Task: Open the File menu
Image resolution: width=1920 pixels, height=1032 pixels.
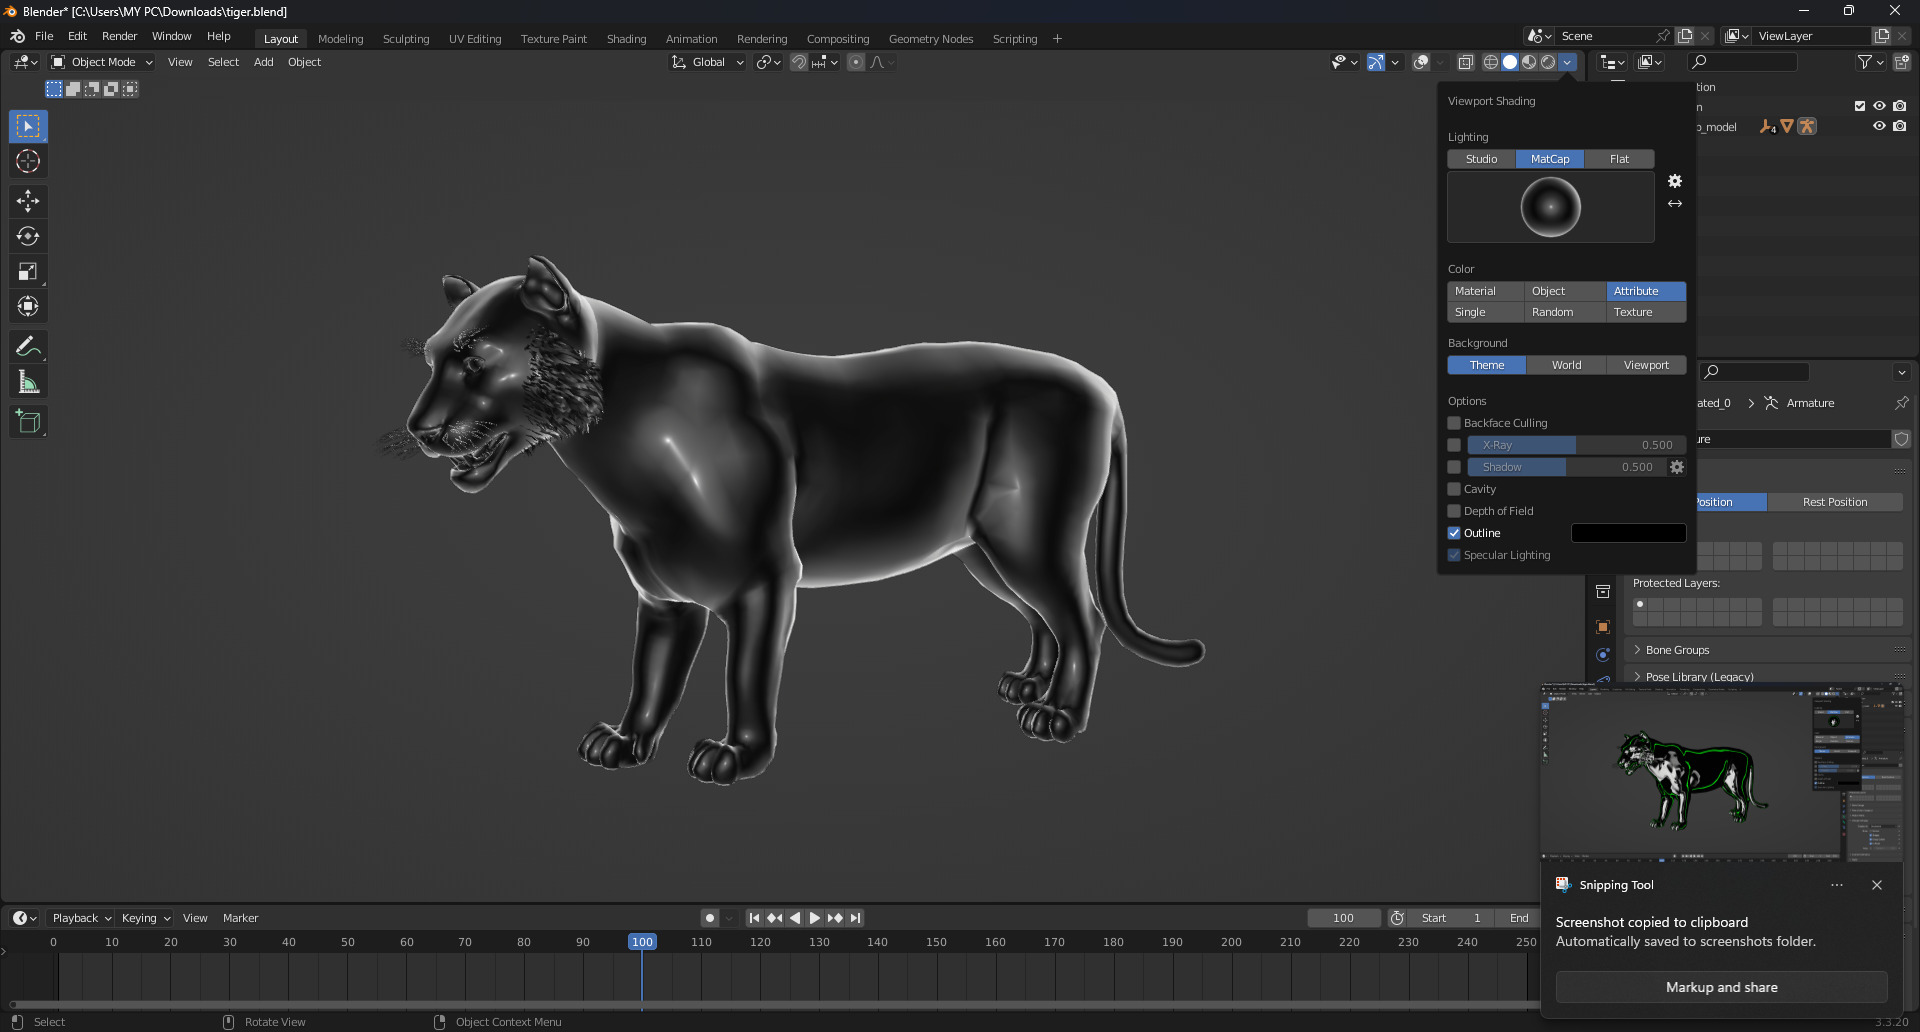Action: [x=44, y=36]
